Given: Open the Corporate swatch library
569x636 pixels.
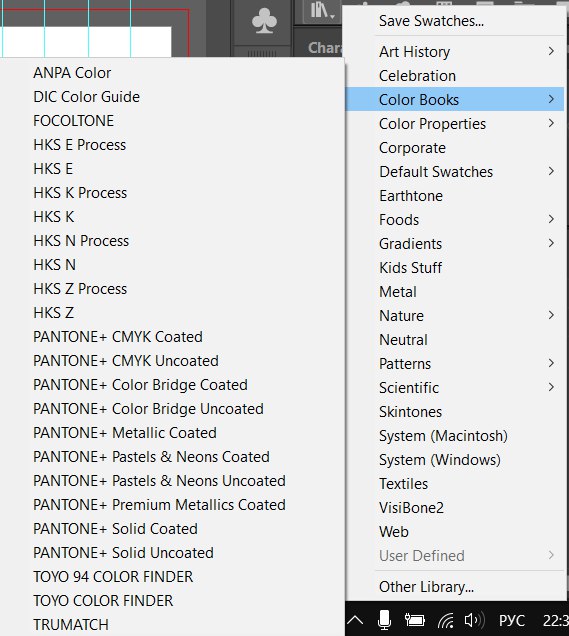Looking at the screenshot, I should click(x=455, y=148).
